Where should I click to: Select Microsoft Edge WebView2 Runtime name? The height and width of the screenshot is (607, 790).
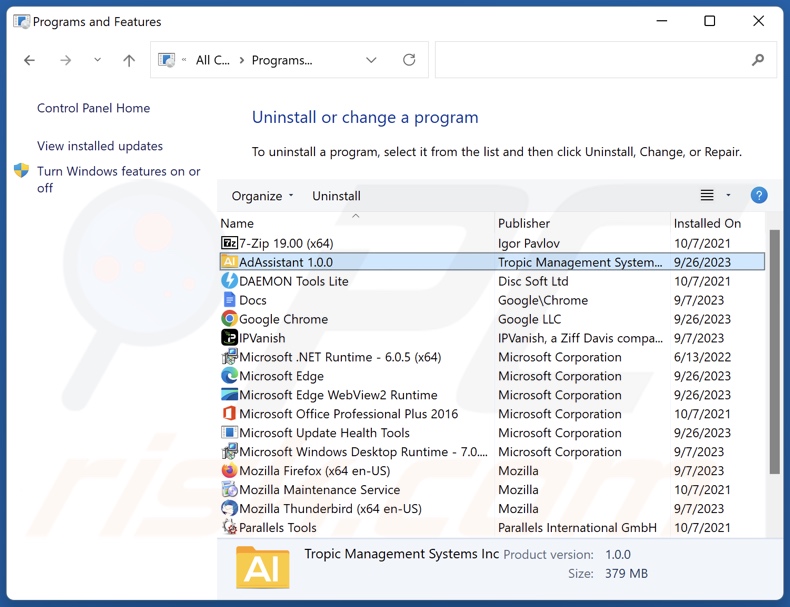(x=338, y=395)
